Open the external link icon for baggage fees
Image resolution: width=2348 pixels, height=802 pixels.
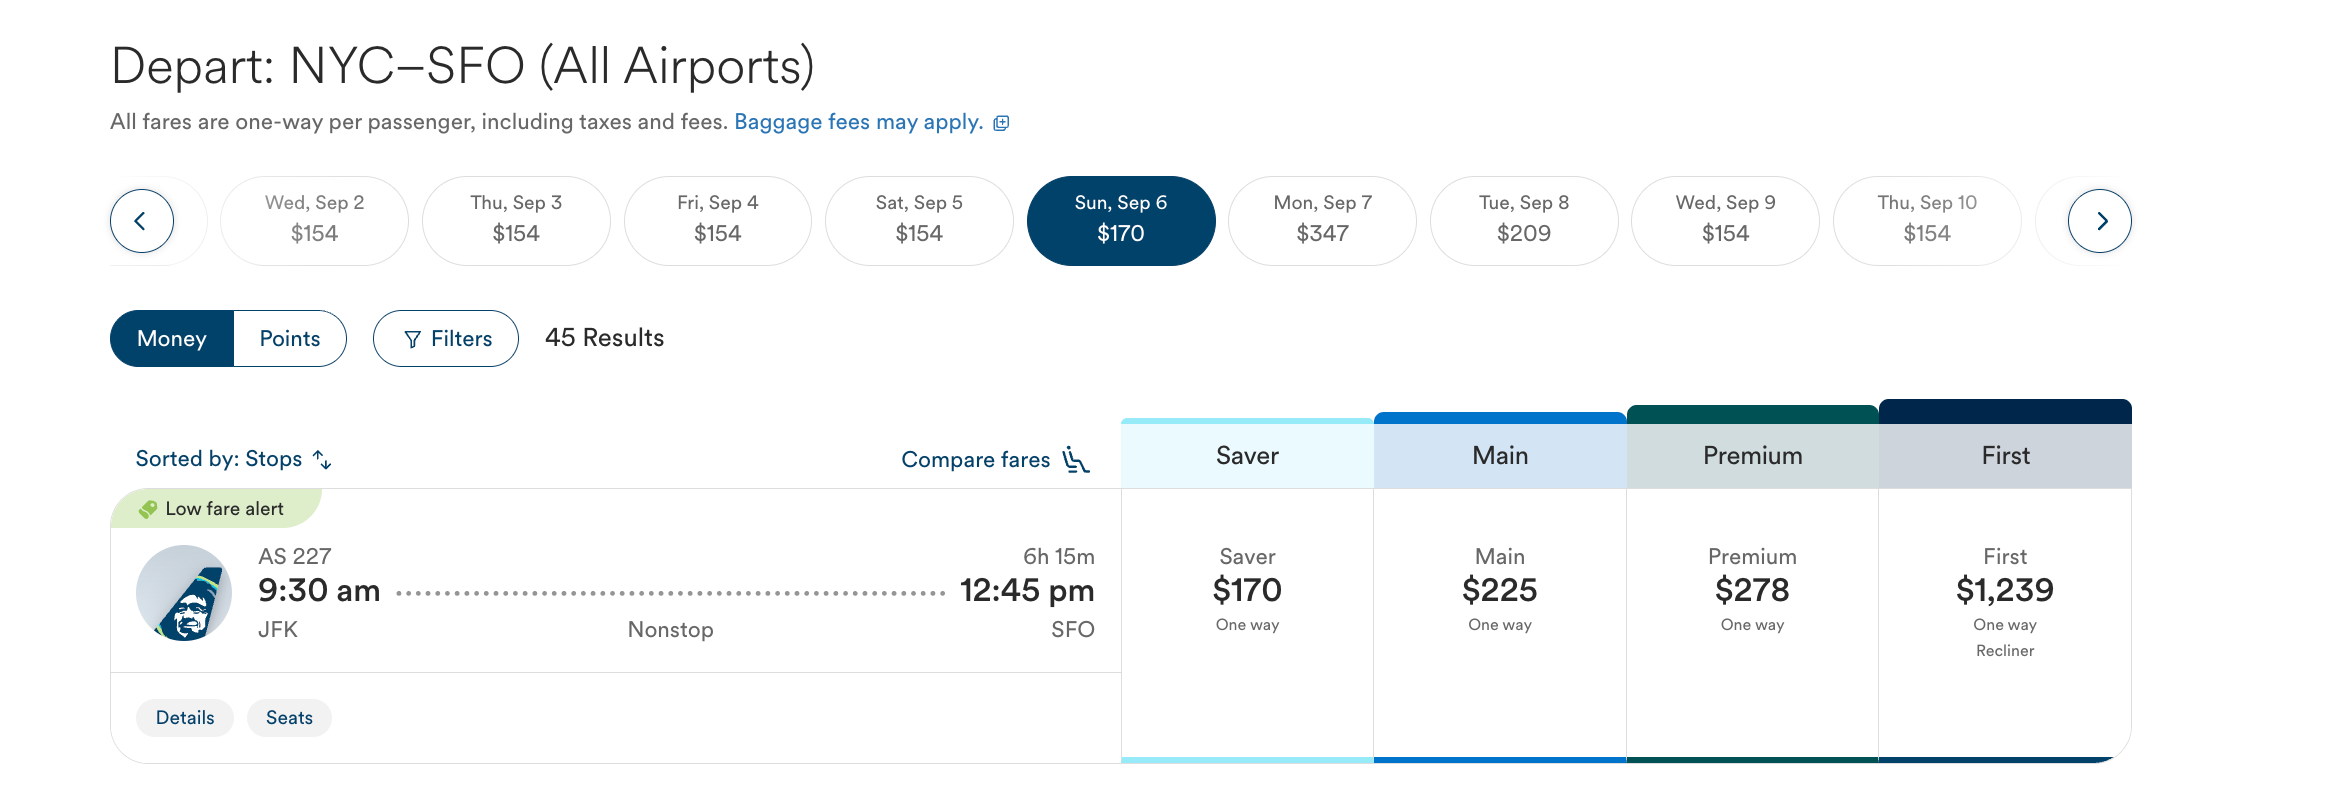tap(1001, 123)
